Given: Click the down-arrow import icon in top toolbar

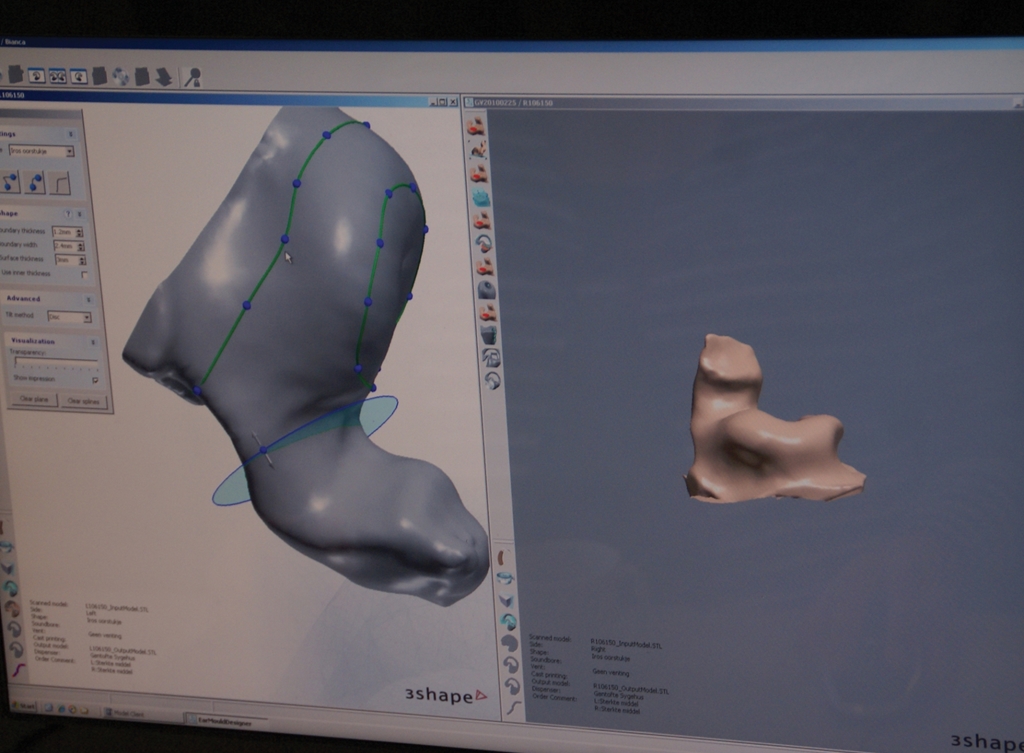Looking at the screenshot, I should [164, 76].
